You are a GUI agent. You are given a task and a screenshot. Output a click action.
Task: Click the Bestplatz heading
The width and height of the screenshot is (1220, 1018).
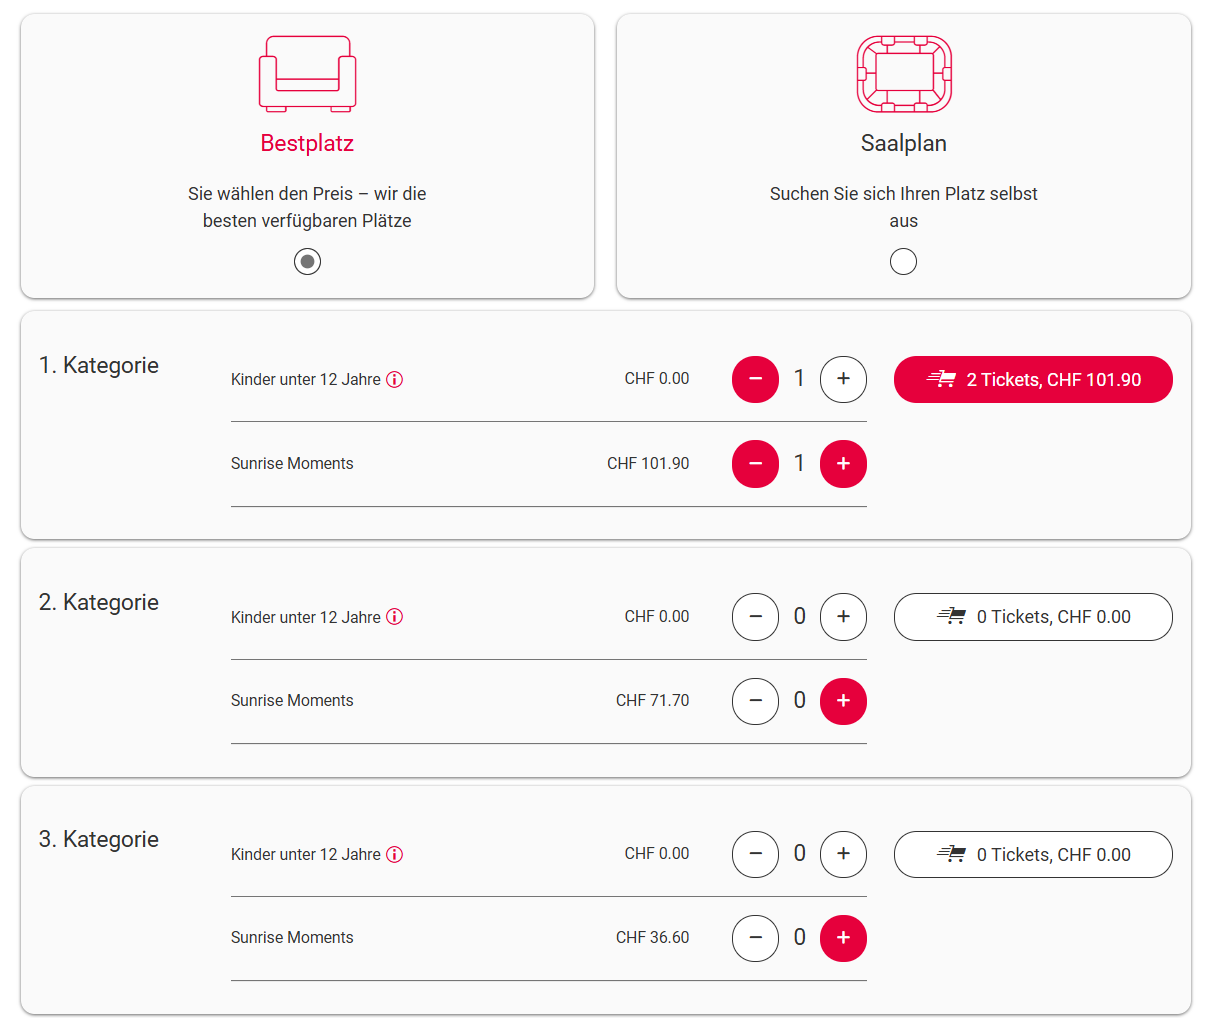click(x=307, y=143)
